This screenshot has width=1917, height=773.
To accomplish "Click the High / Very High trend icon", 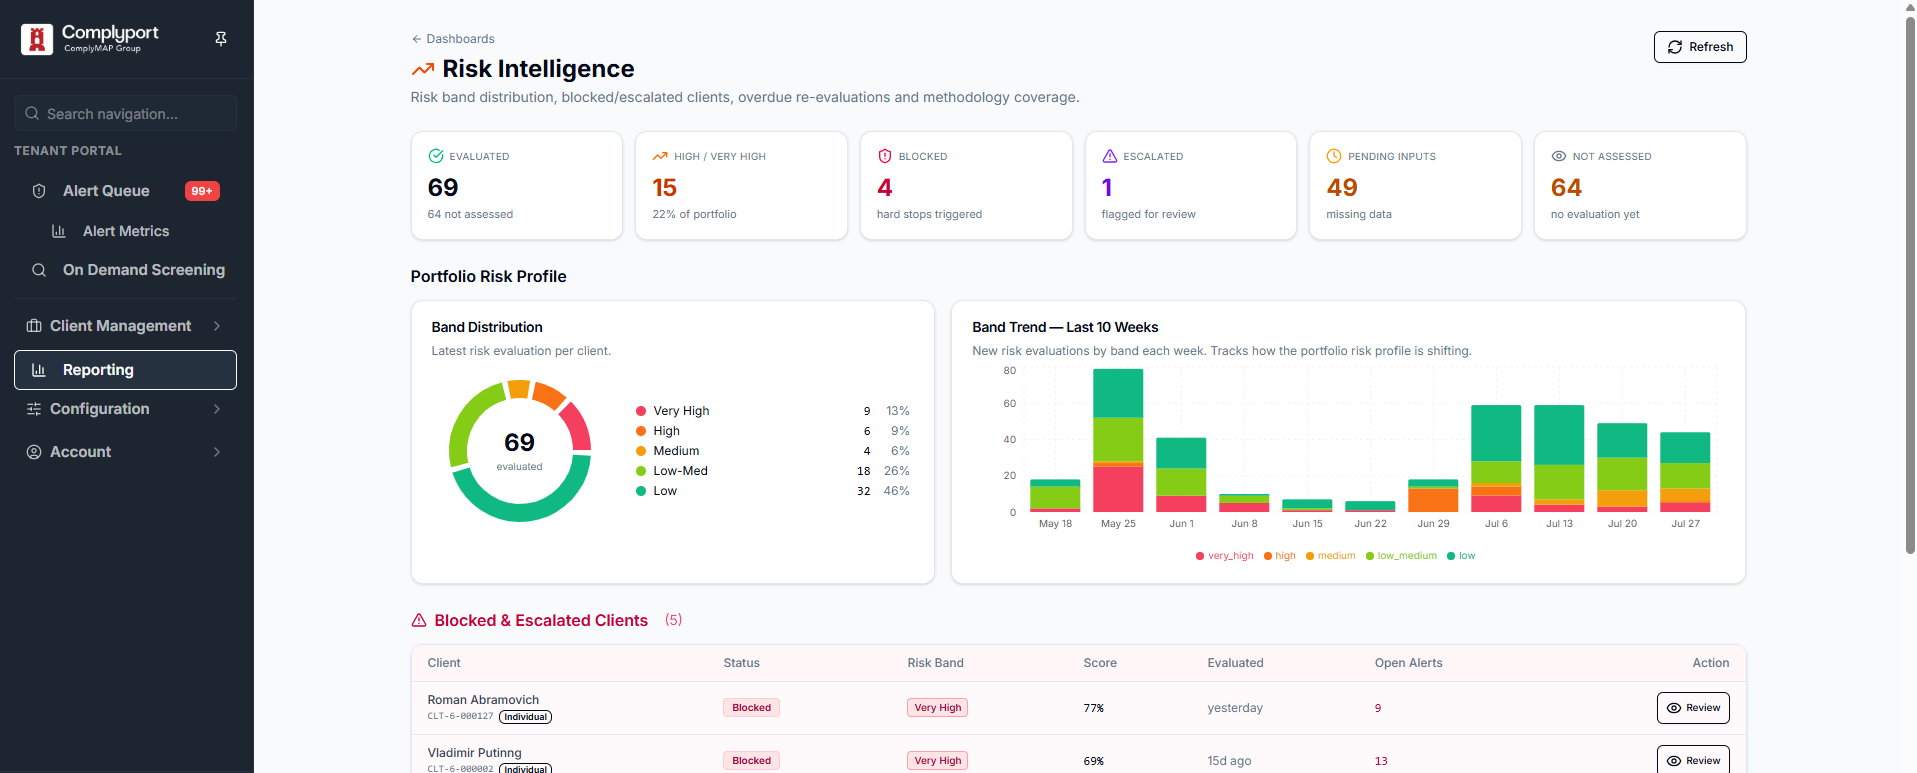I will (x=660, y=156).
